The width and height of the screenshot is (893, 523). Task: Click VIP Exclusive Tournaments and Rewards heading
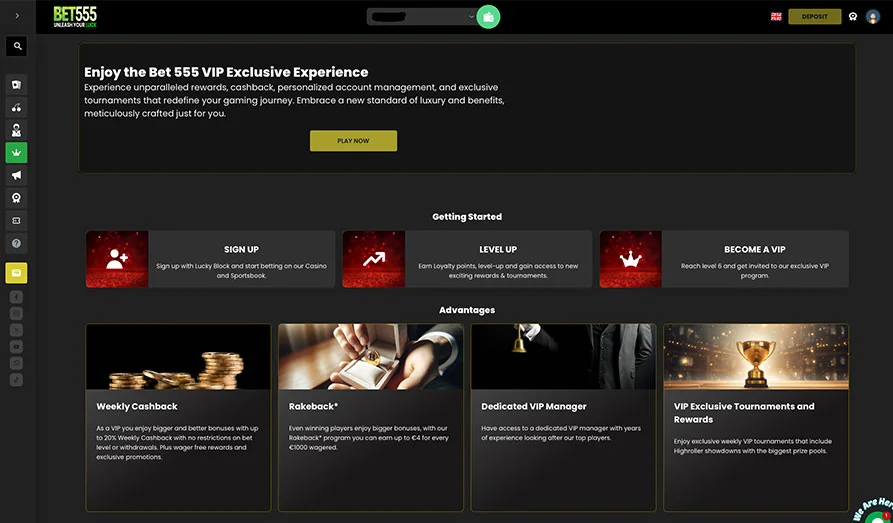pos(744,413)
